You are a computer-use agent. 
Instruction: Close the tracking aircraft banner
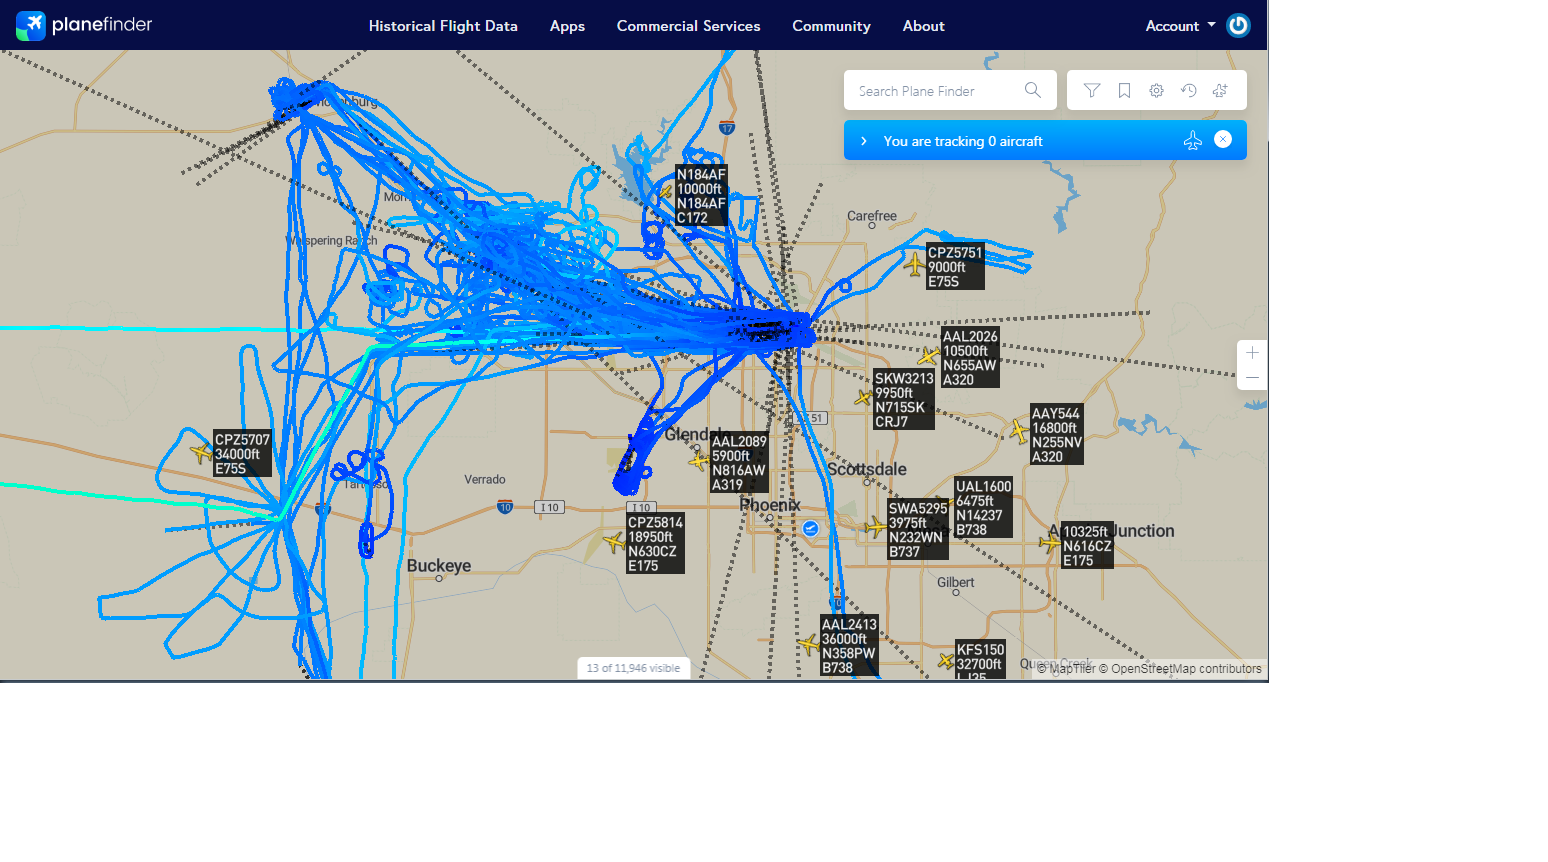[1223, 140]
